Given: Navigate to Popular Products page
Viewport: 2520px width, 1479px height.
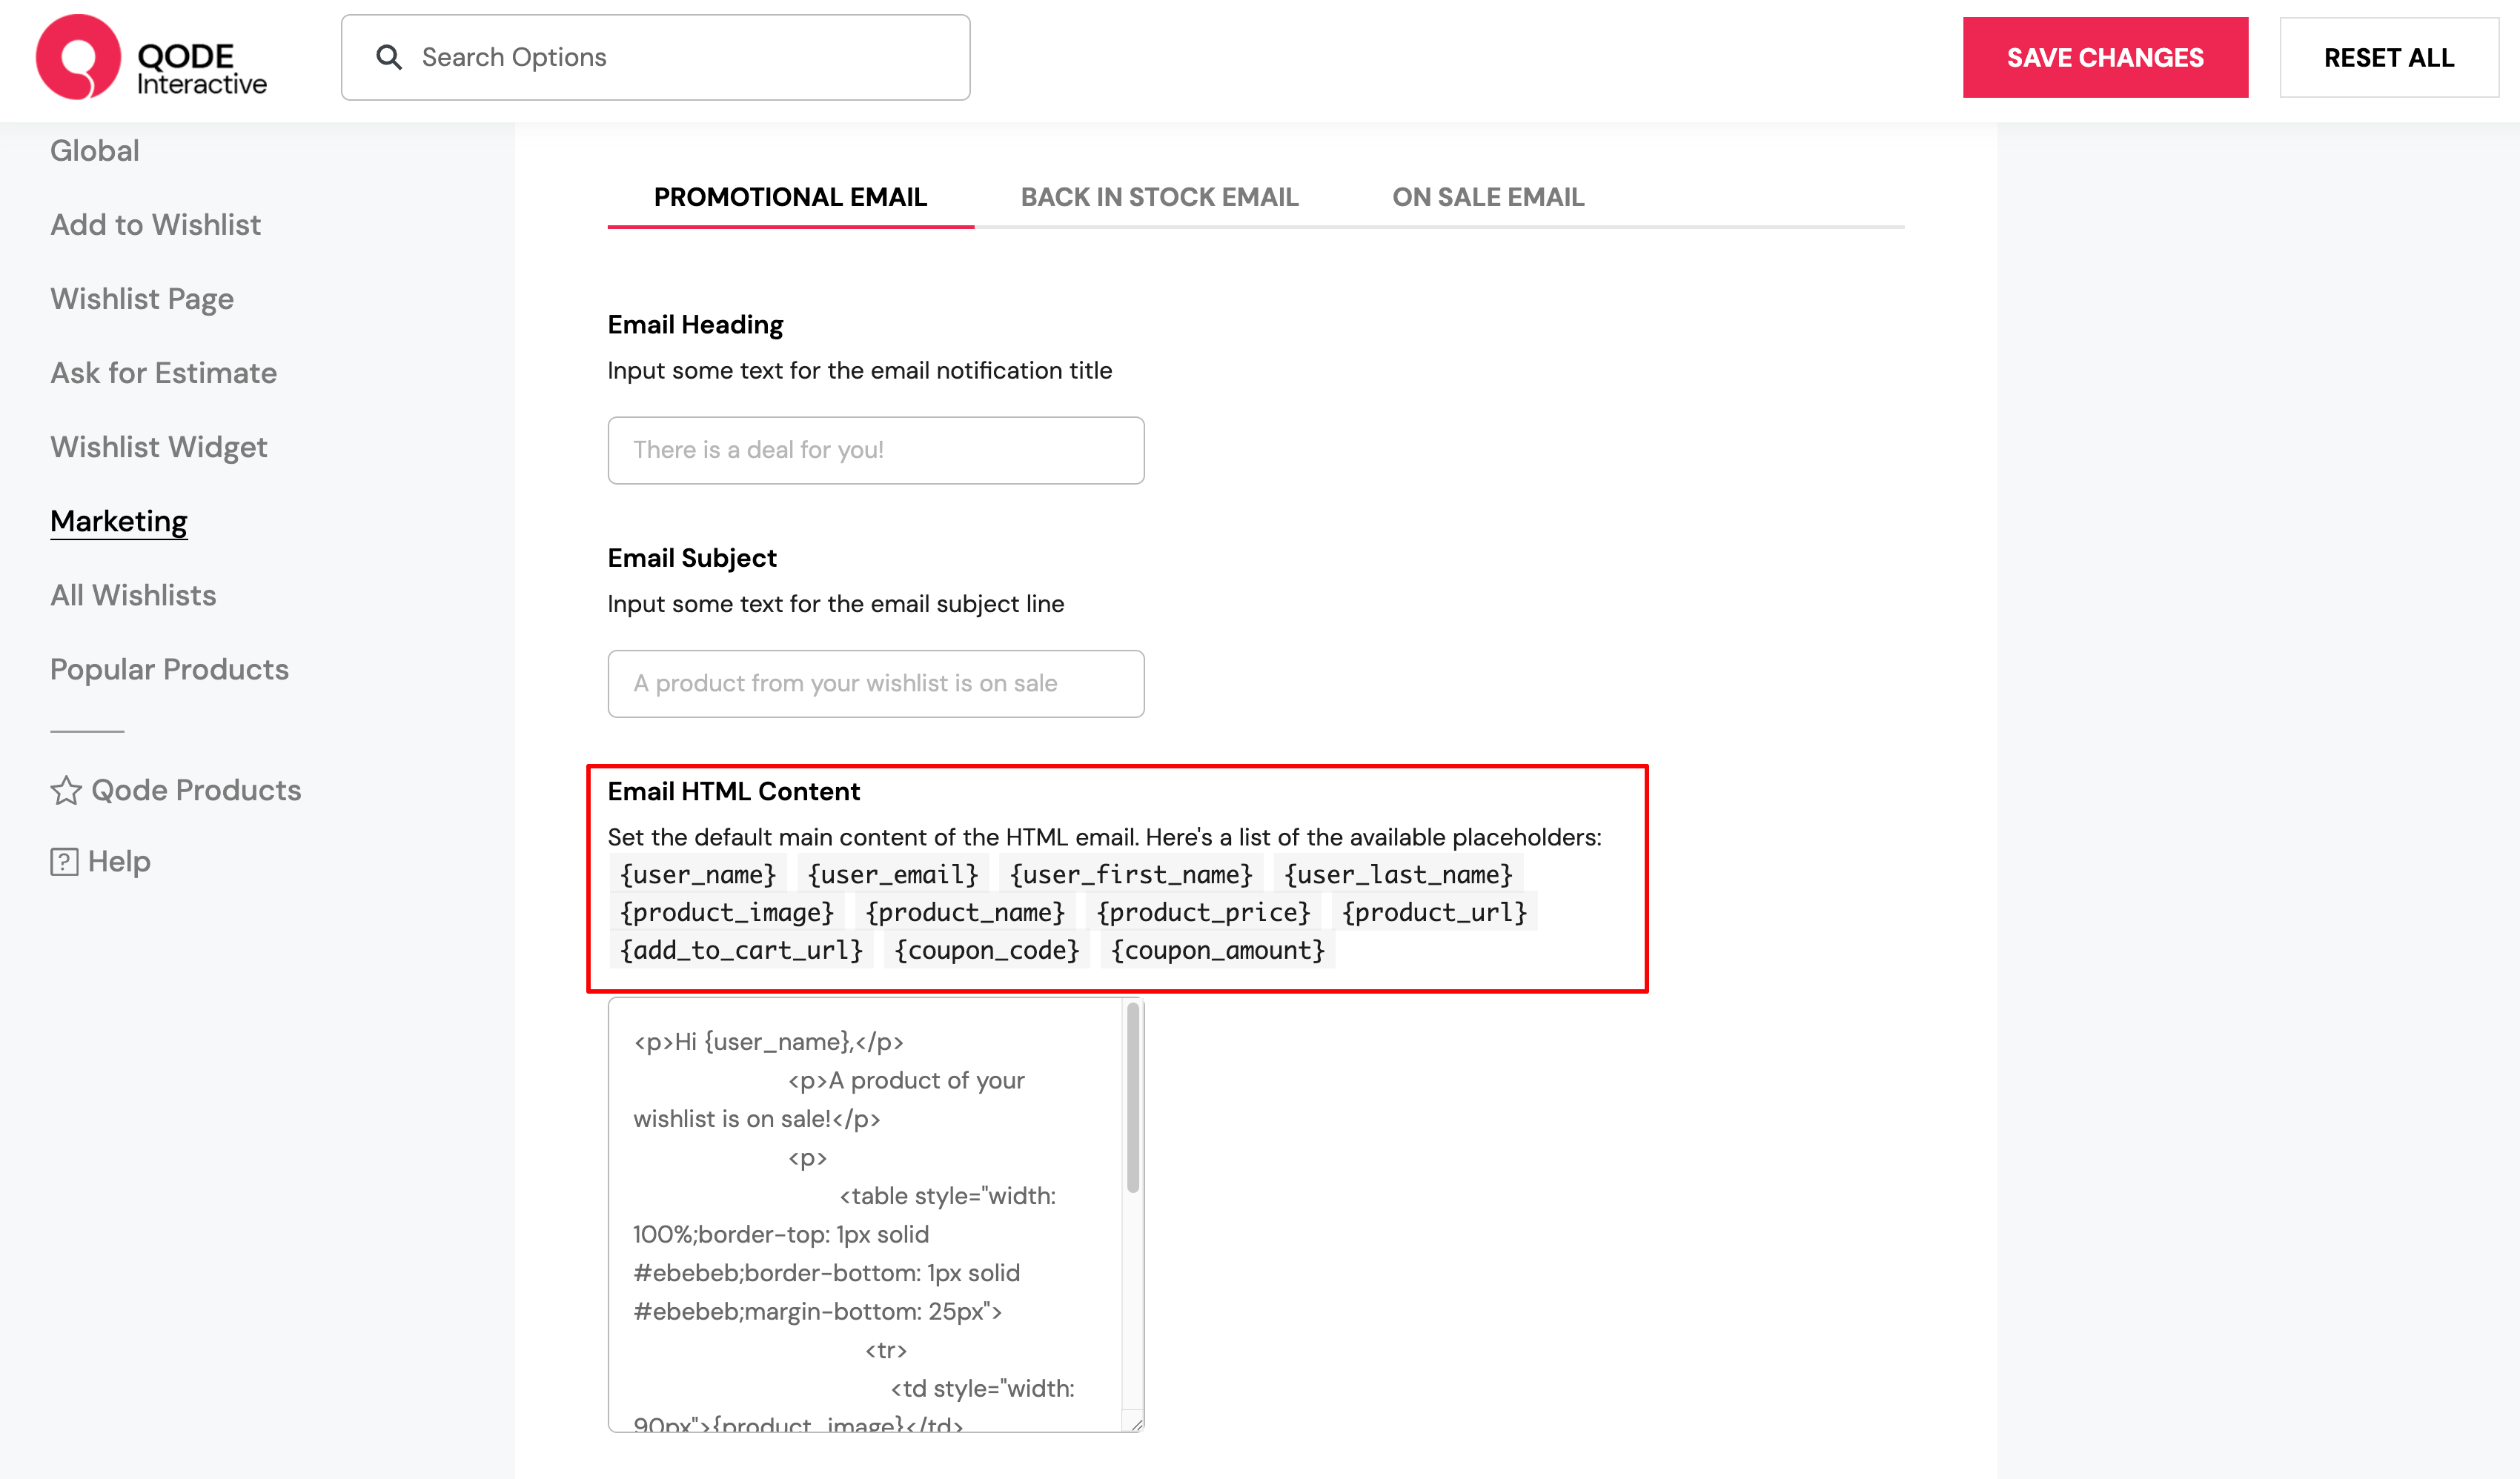Looking at the screenshot, I should tap(169, 670).
